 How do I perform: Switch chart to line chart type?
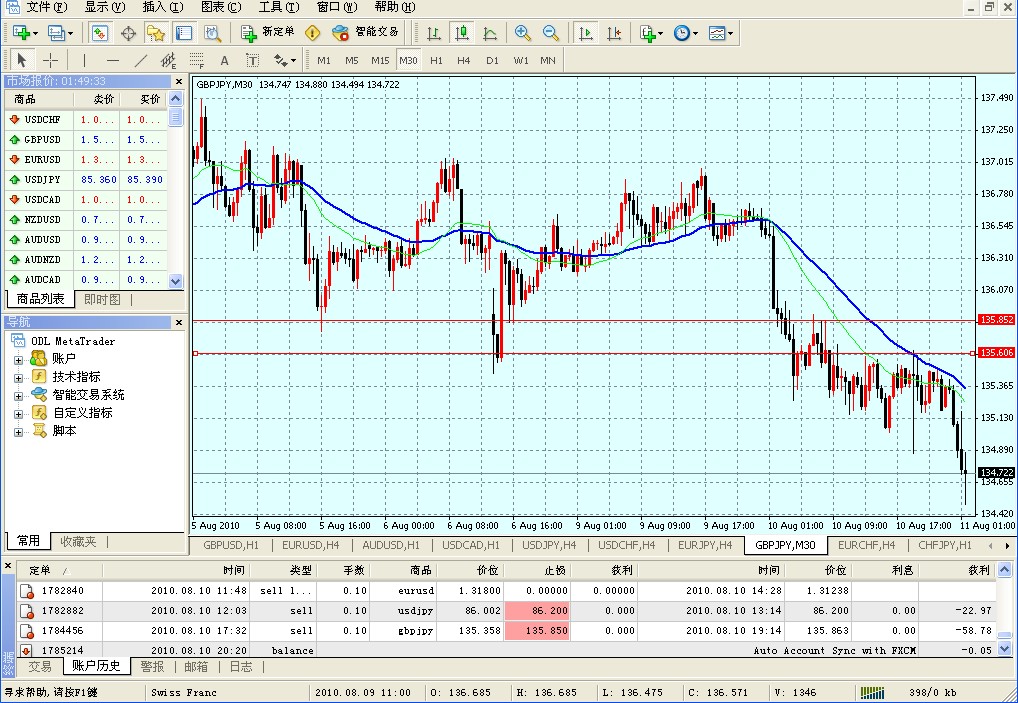pyautogui.click(x=490, y=32)
